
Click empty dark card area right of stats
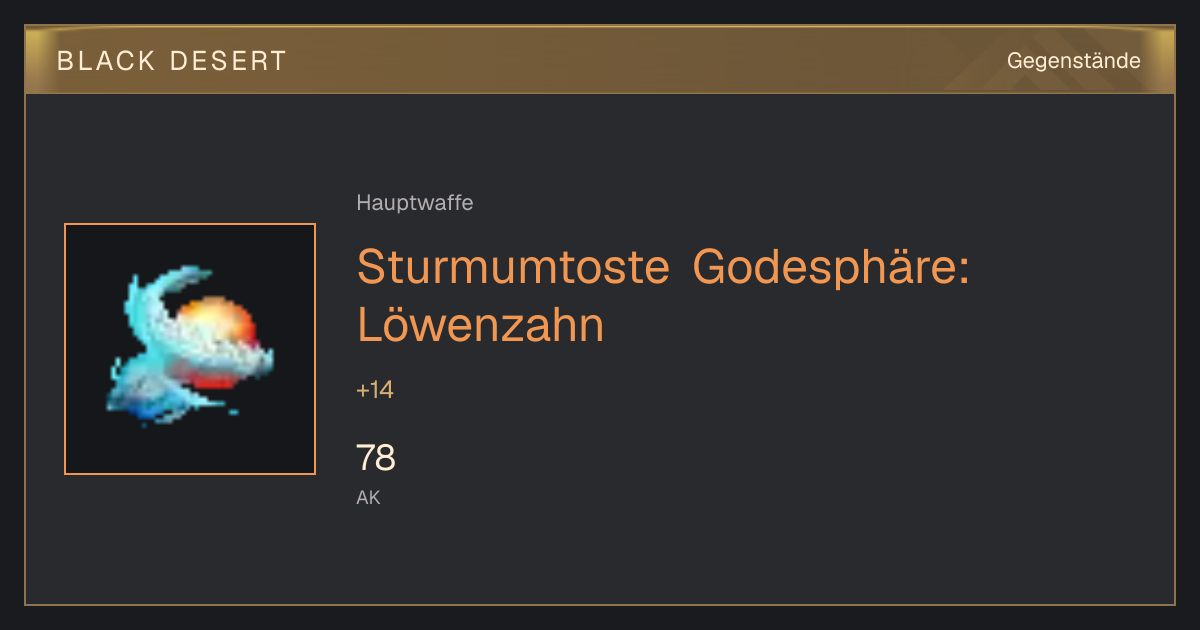pos(800,470)
